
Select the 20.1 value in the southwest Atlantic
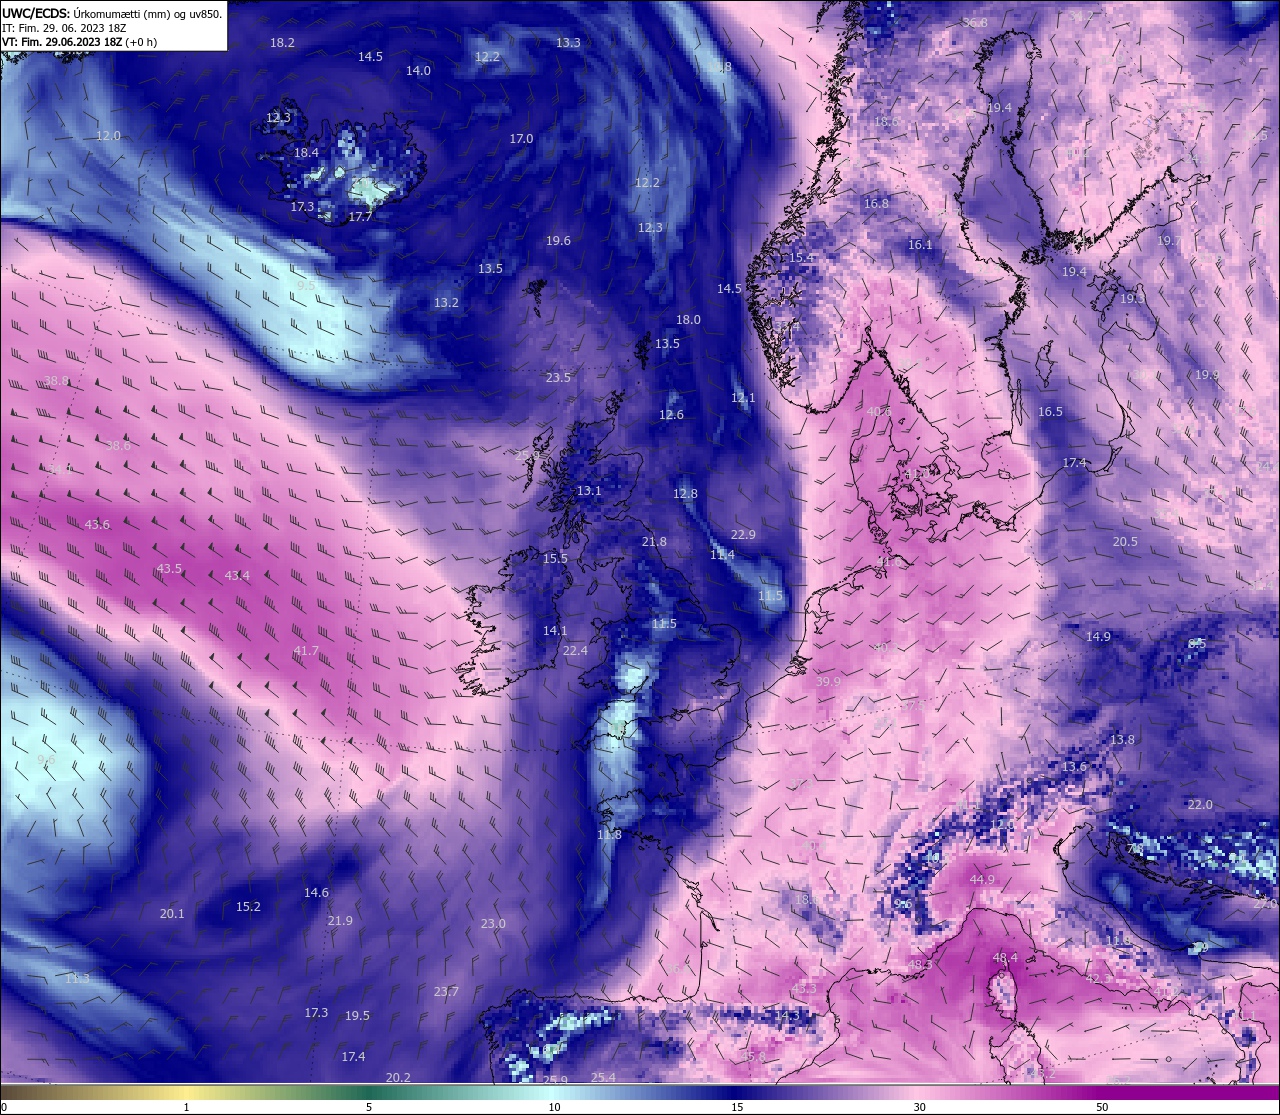pos(172,914)
